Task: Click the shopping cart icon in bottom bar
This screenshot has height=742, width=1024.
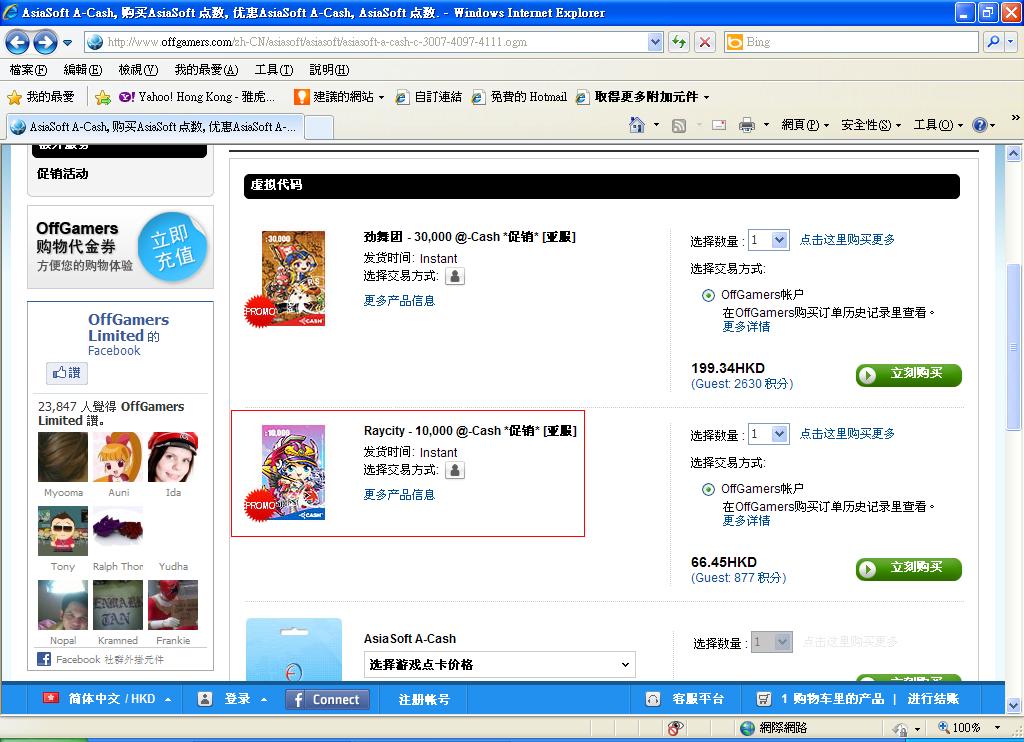Action: (x=763, y=700)
